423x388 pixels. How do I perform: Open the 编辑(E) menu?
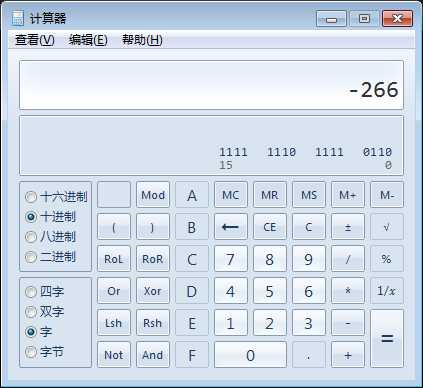[88, 40]
